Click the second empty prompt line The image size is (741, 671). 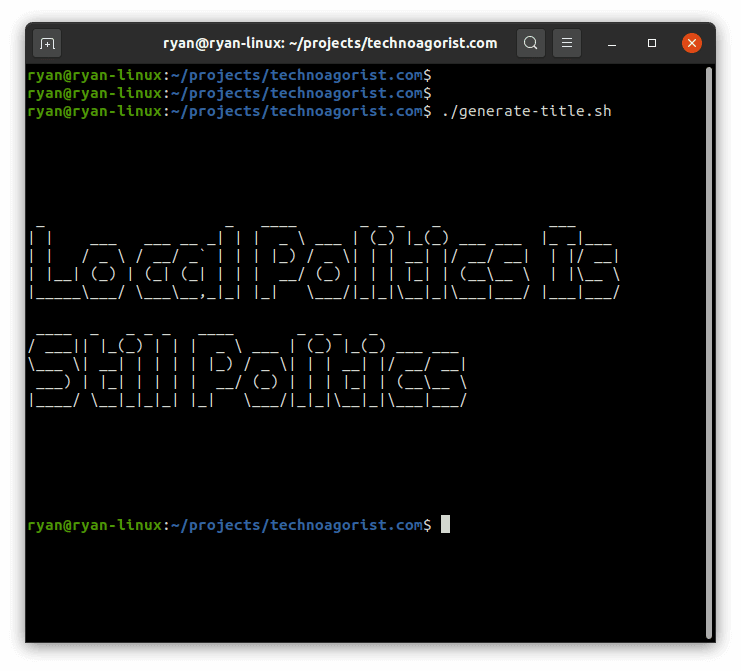point(229,93)
